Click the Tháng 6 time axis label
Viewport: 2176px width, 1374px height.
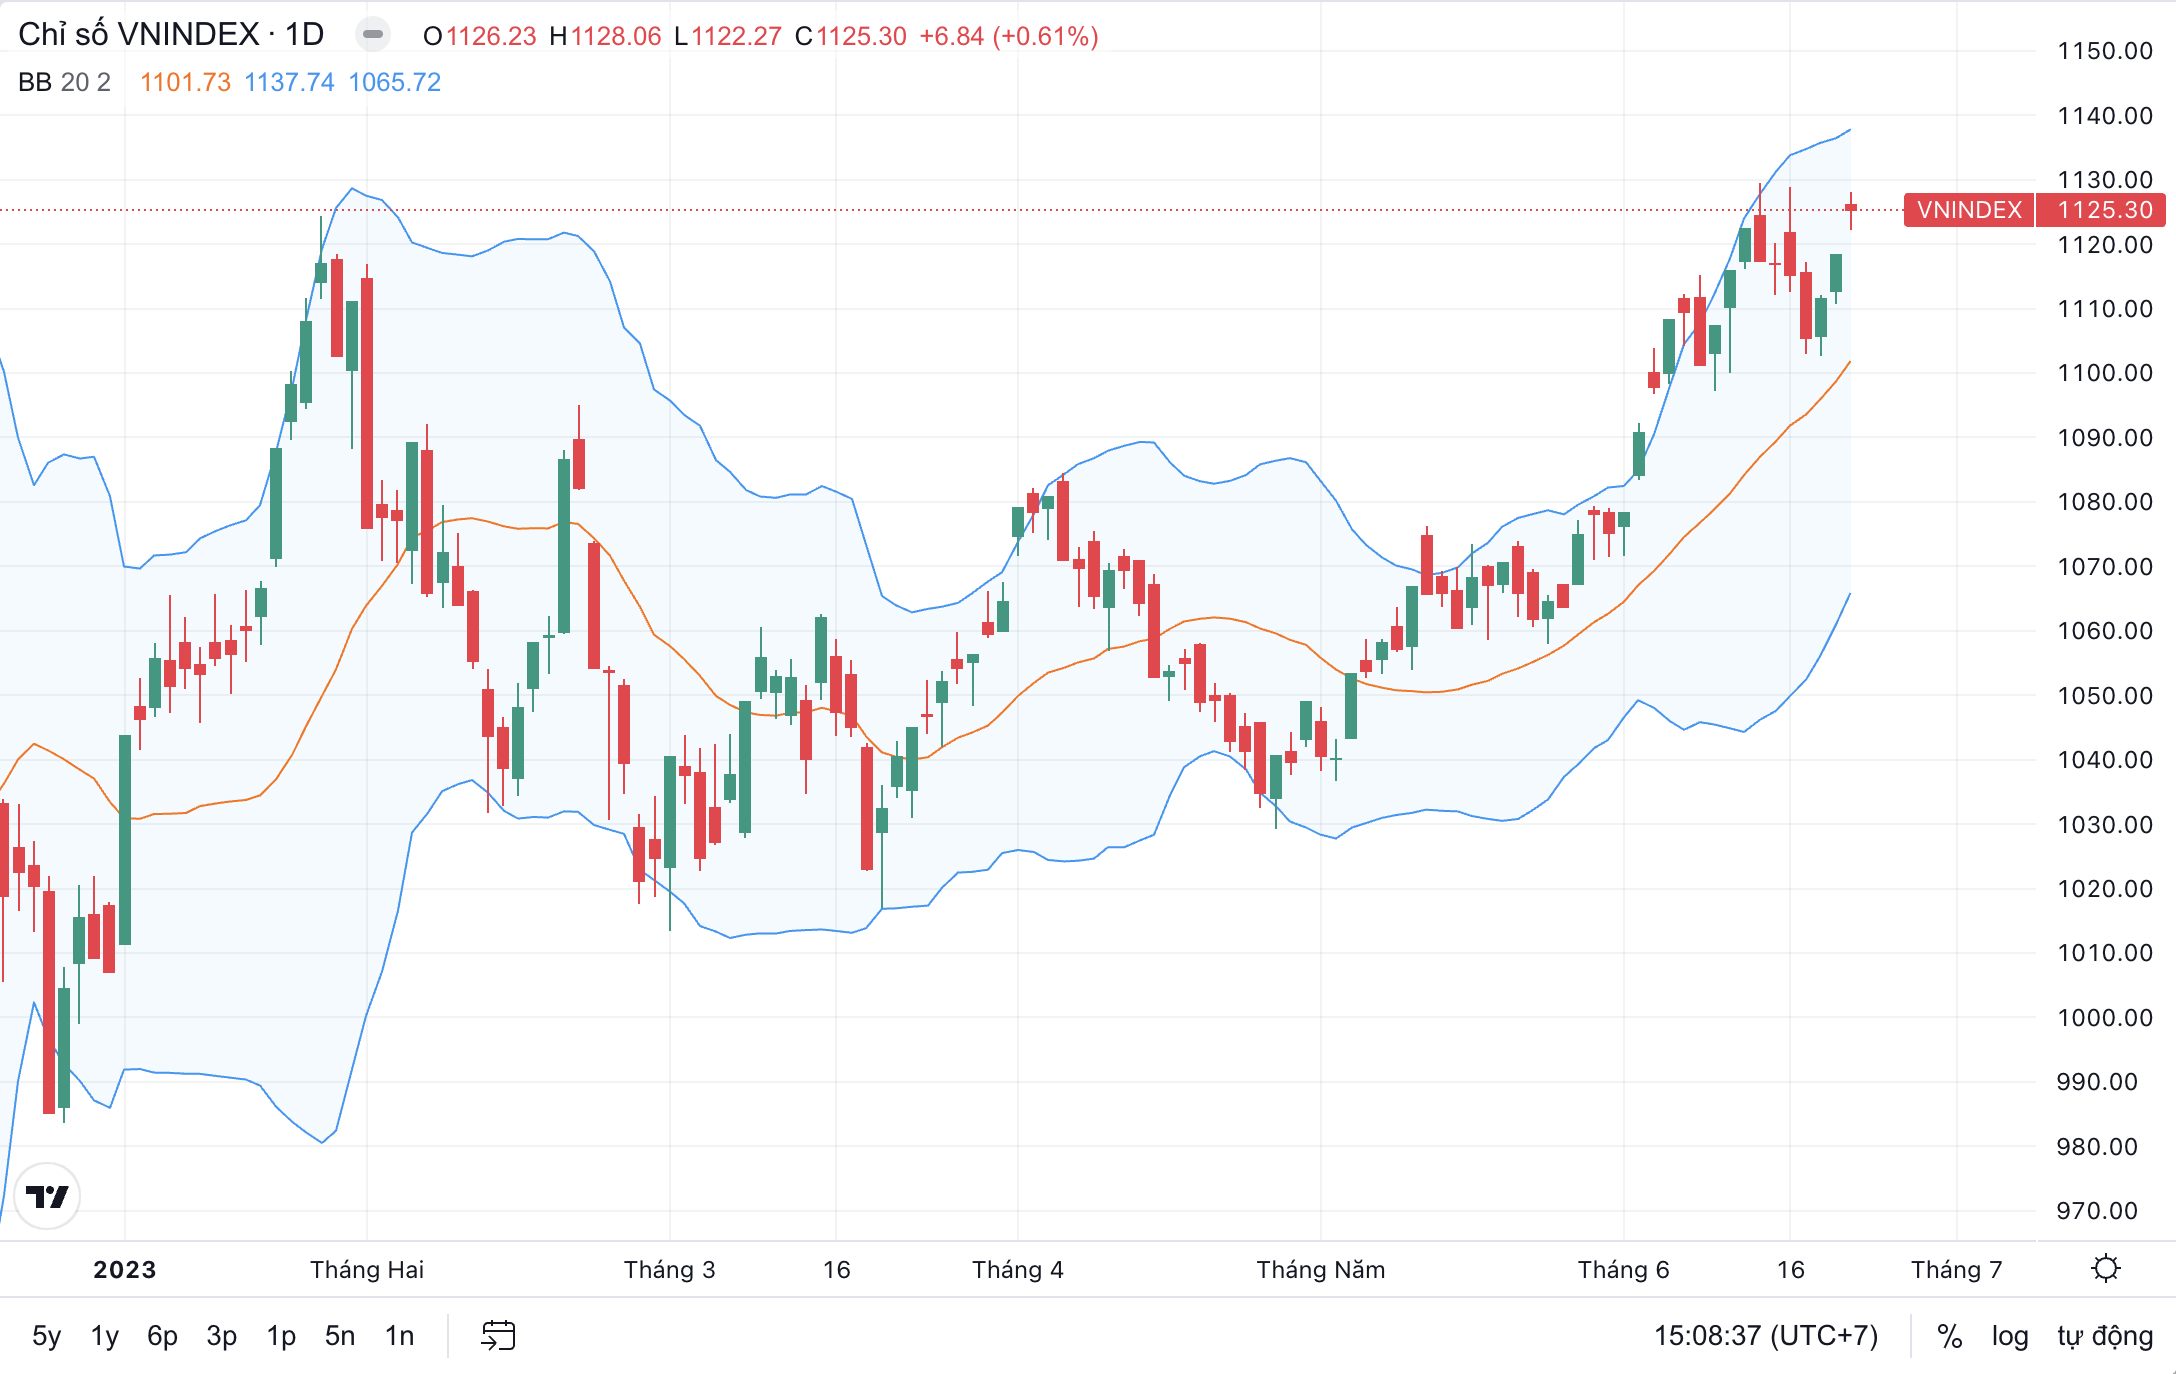click(1624, 1270)
